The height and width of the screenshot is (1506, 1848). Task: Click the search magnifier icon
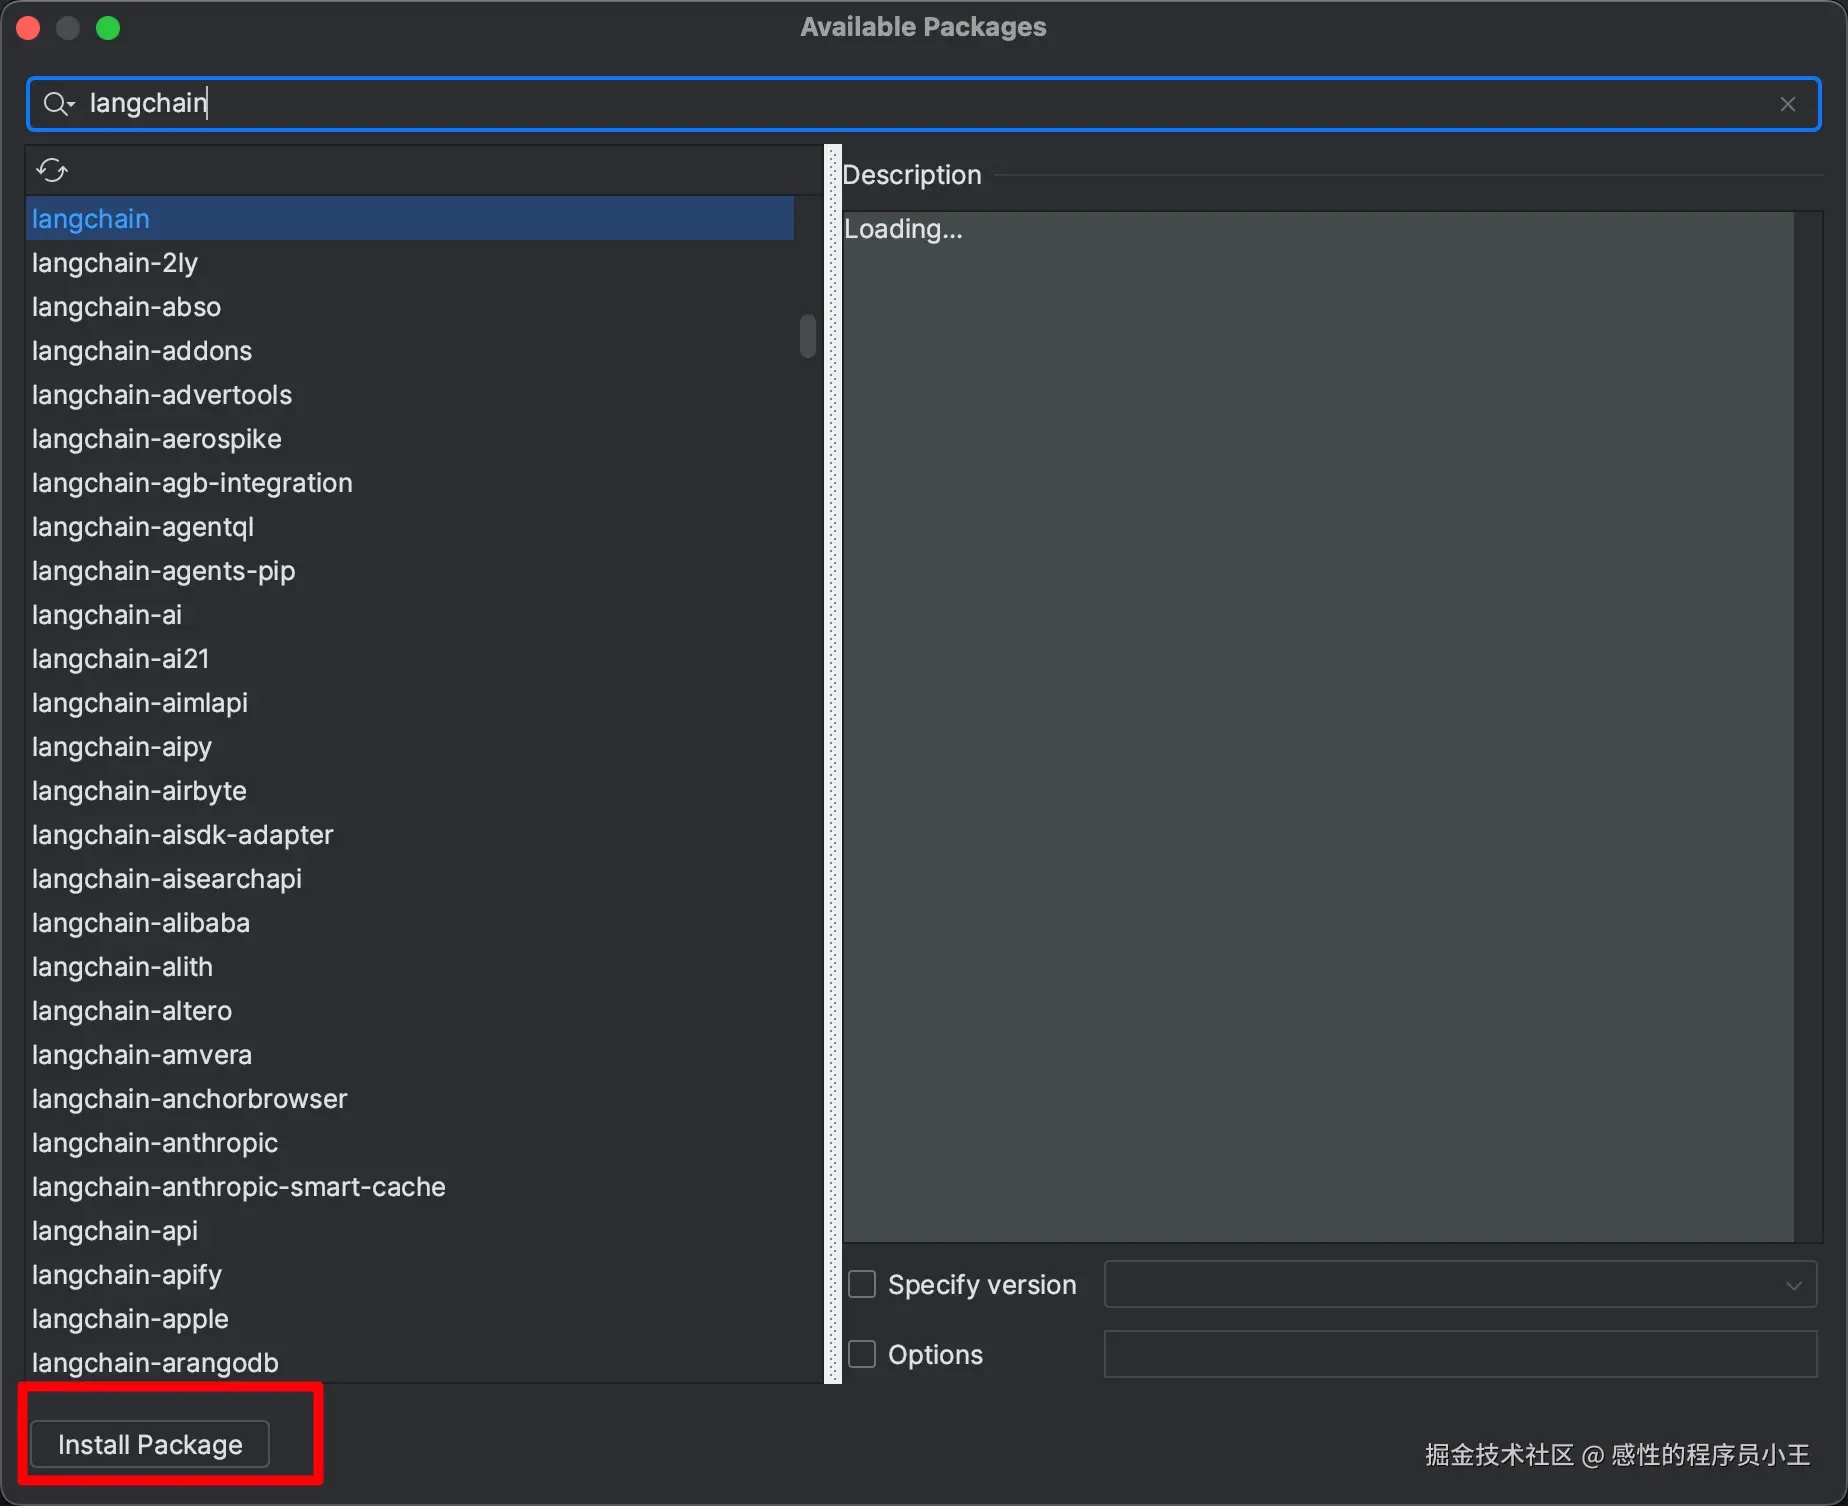(58, 104)
